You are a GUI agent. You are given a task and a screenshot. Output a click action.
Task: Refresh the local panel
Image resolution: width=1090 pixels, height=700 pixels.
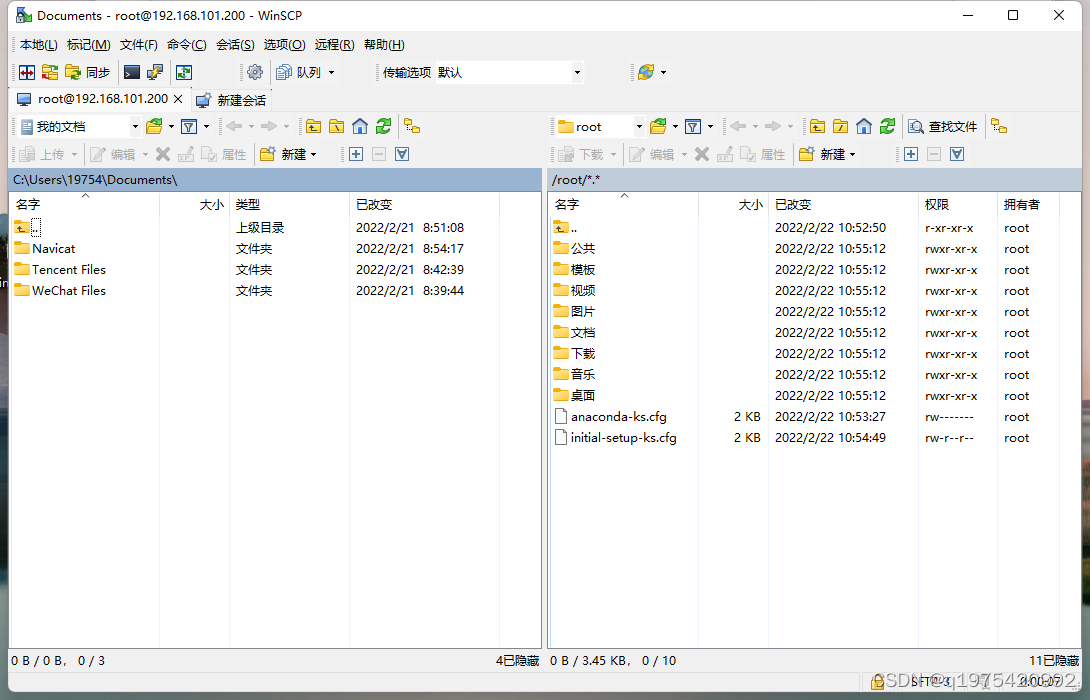point(384,127)
